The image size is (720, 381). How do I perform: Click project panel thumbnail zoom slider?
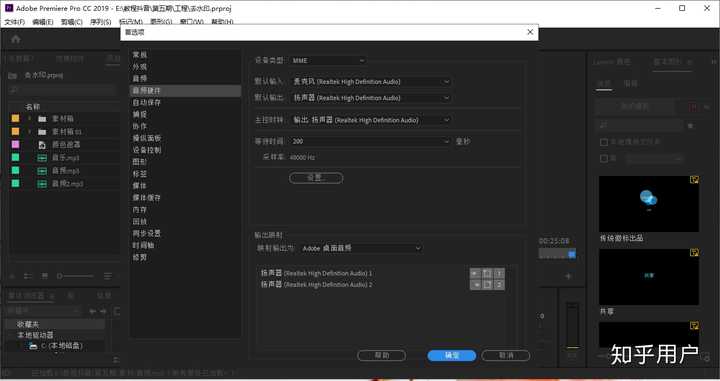[76, 276]
